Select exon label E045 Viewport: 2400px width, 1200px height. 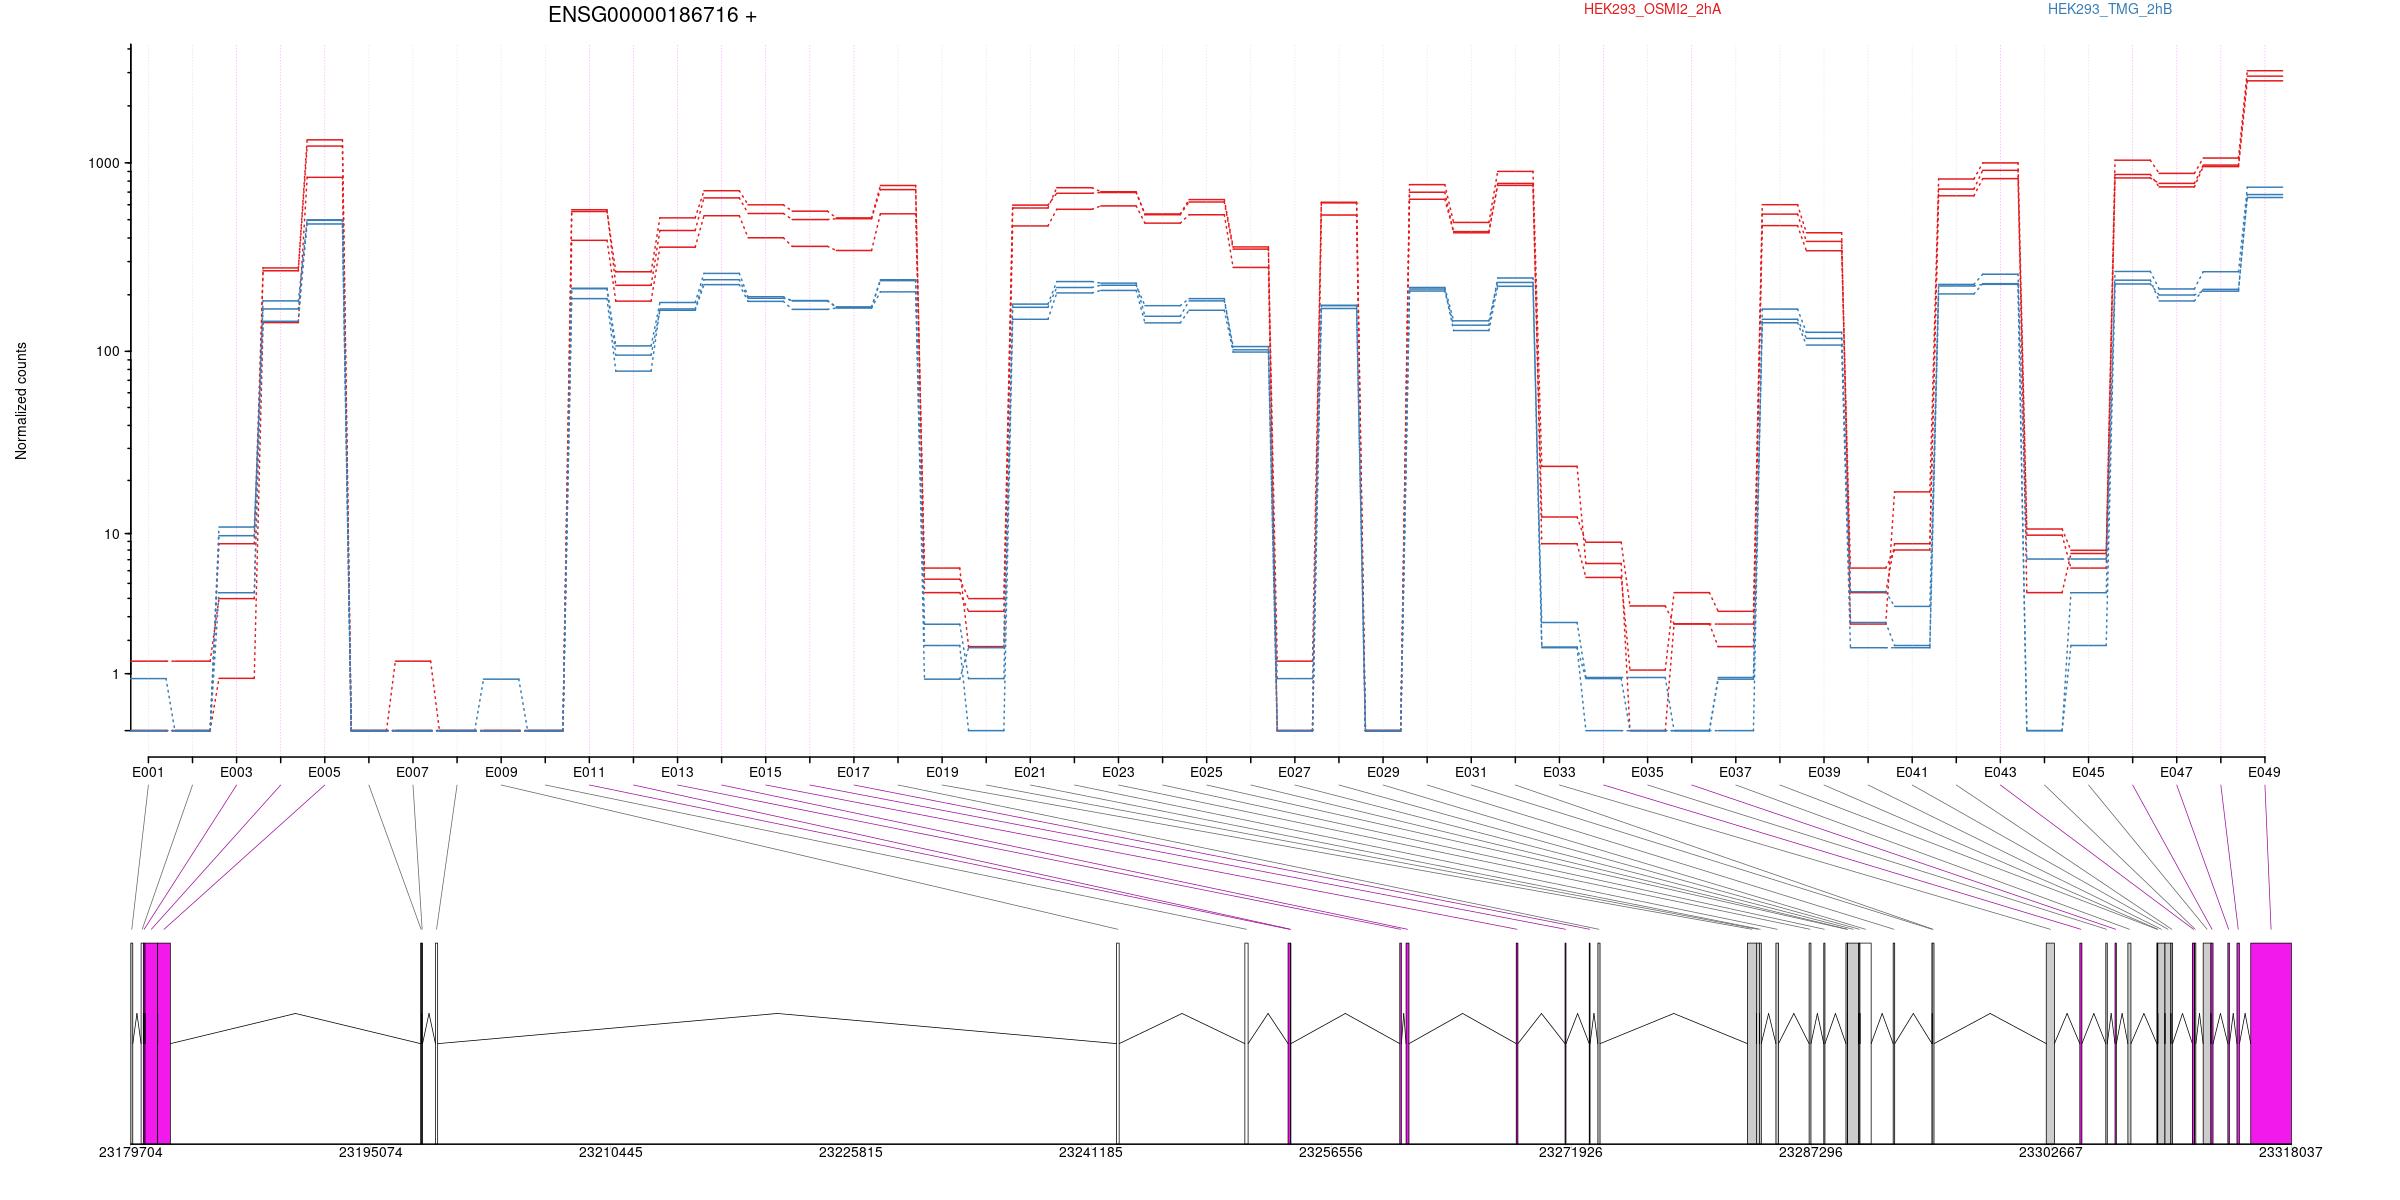[2088, 772]
